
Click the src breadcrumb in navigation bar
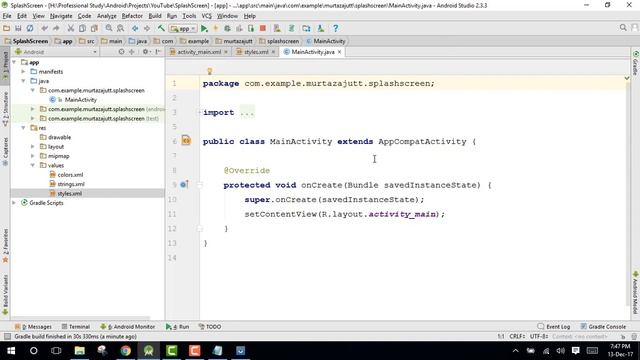(x=87, y=41)
